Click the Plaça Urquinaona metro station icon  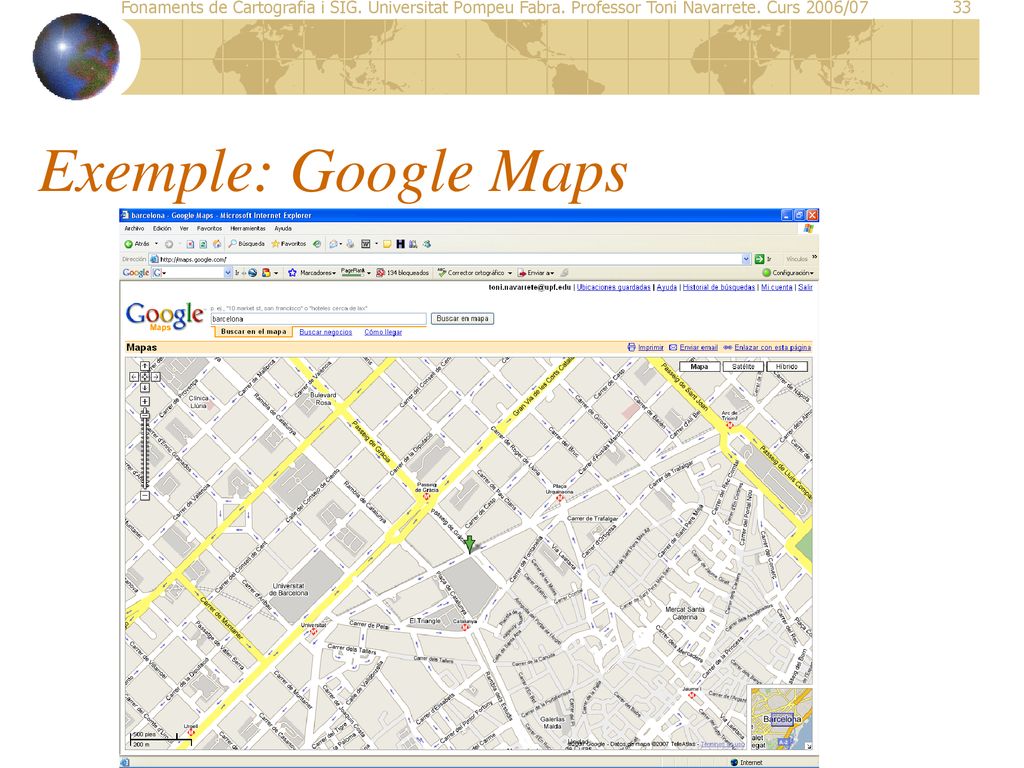point(560,498)
